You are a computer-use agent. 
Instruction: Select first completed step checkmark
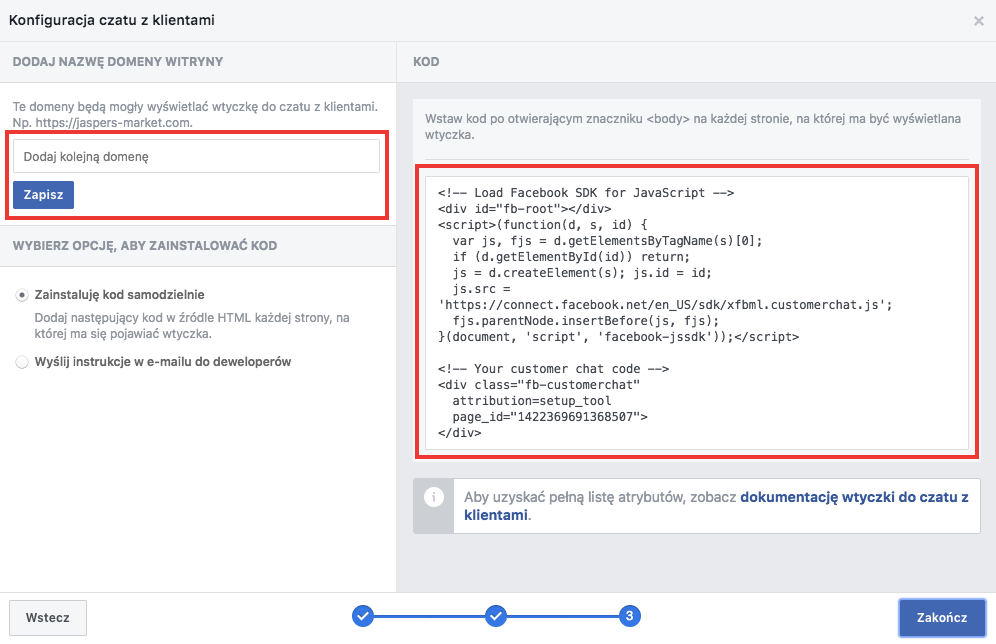363,615
